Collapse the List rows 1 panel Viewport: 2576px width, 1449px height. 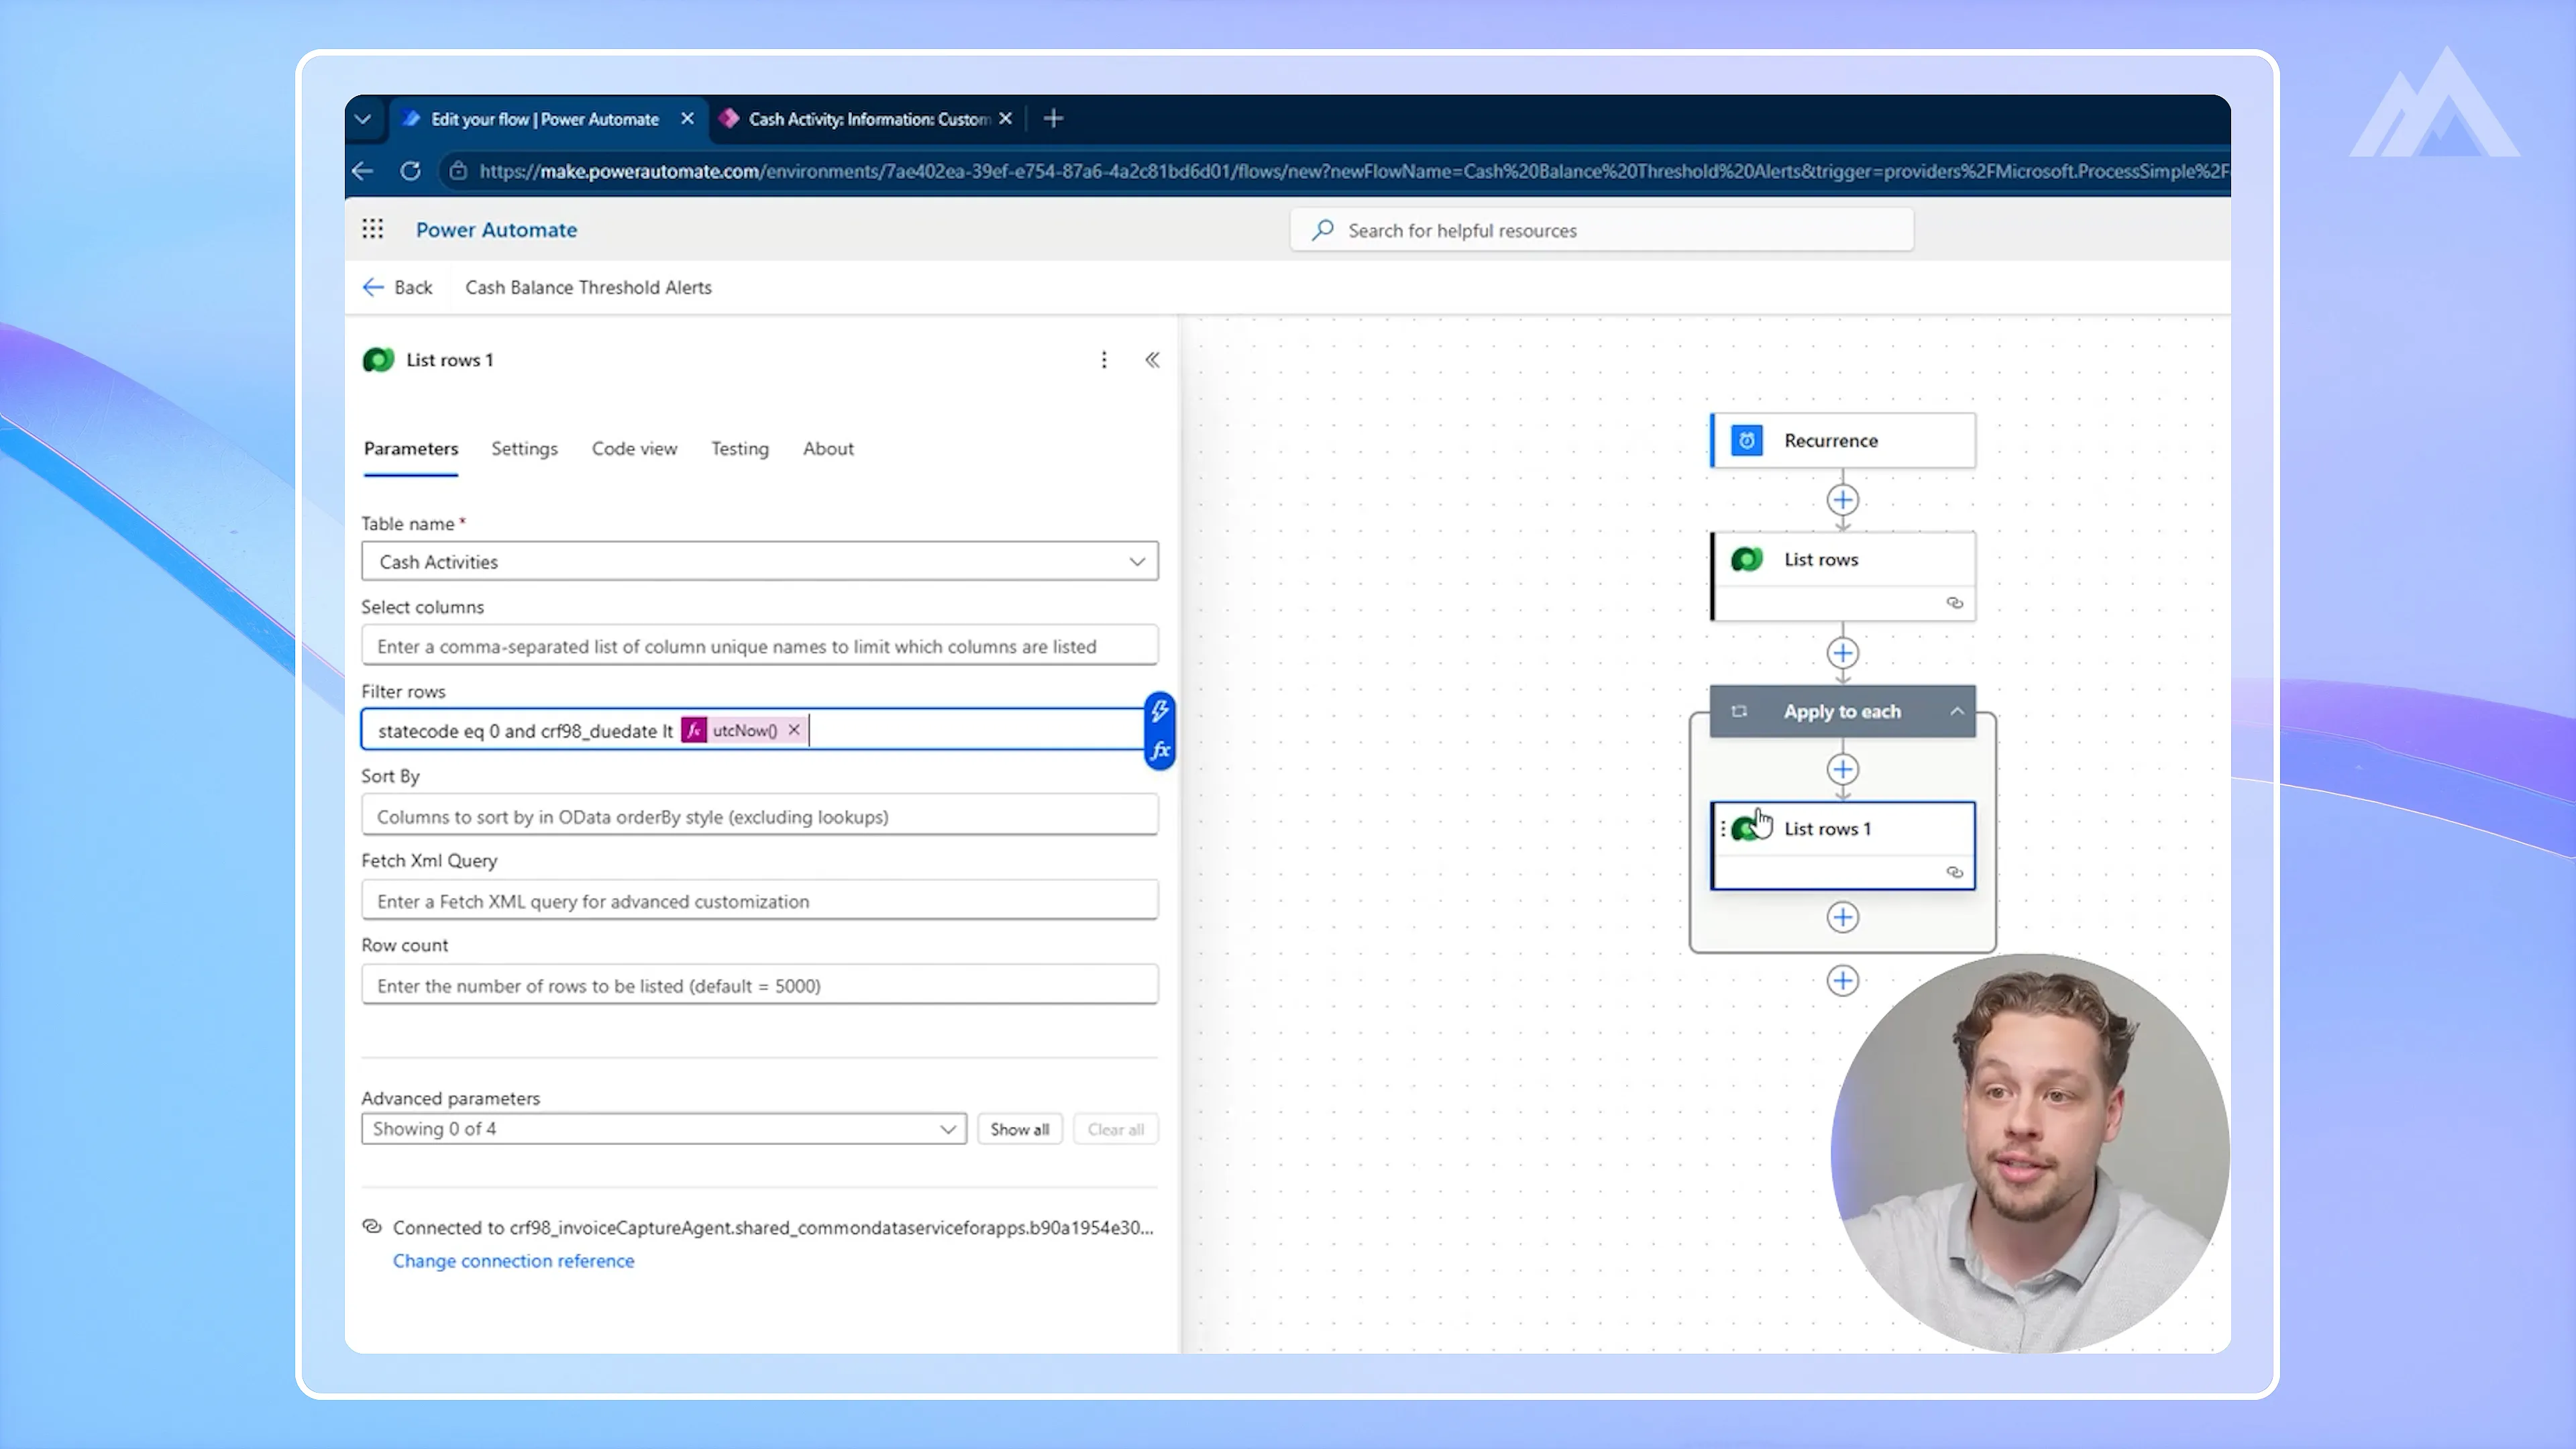[x=1152, y=360]
